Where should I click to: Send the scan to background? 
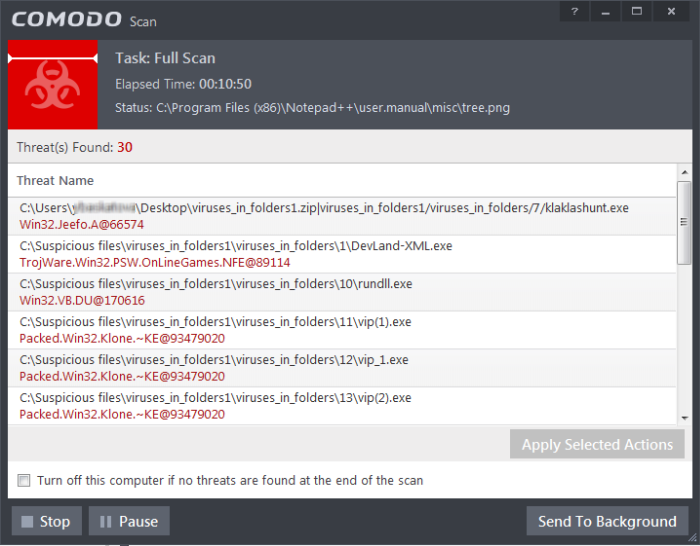(x=607, y=521)
